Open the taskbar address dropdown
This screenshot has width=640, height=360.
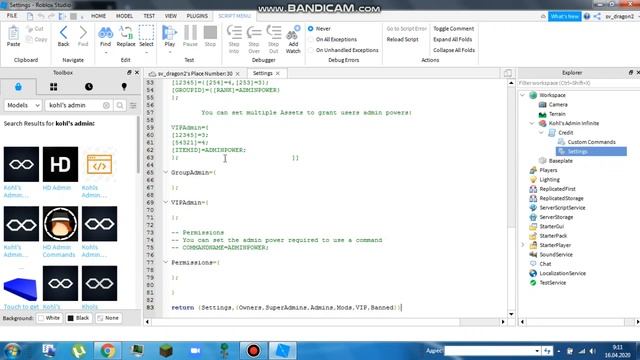click(x=537, y=351)
